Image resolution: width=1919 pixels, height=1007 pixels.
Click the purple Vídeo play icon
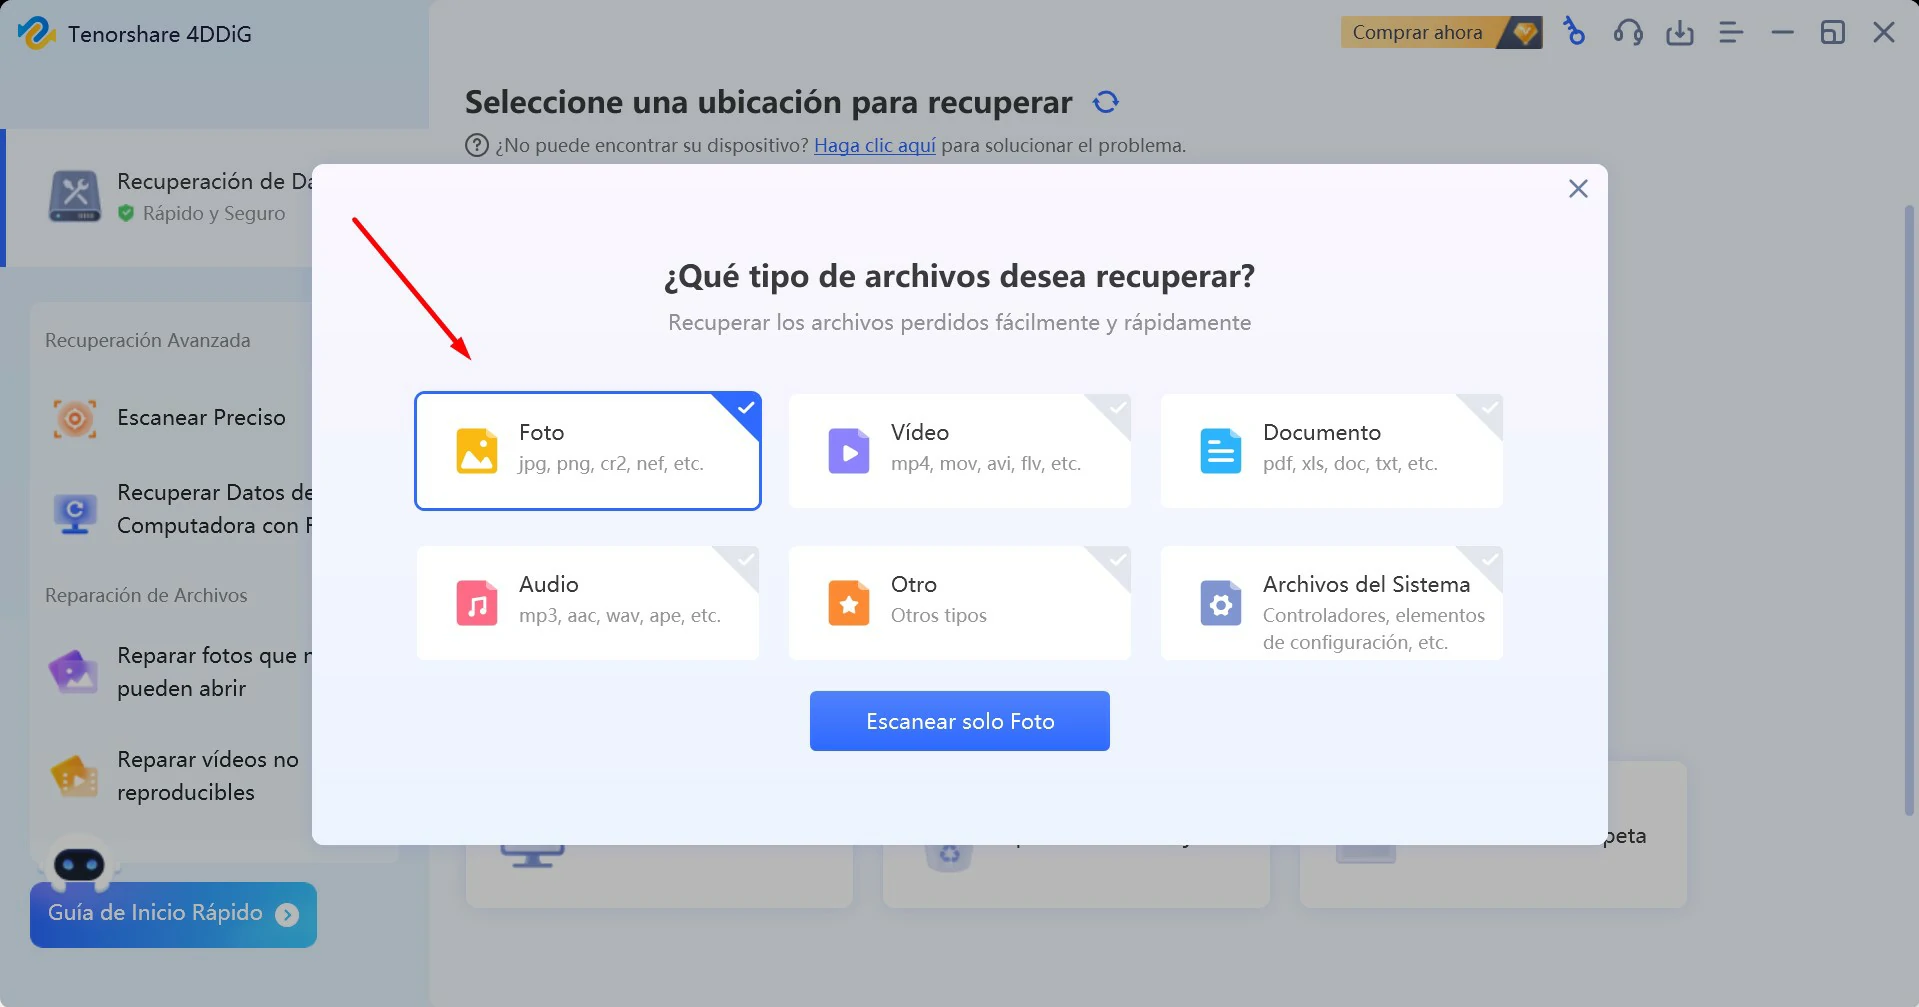pyautogui.click(x=849, y=451)
